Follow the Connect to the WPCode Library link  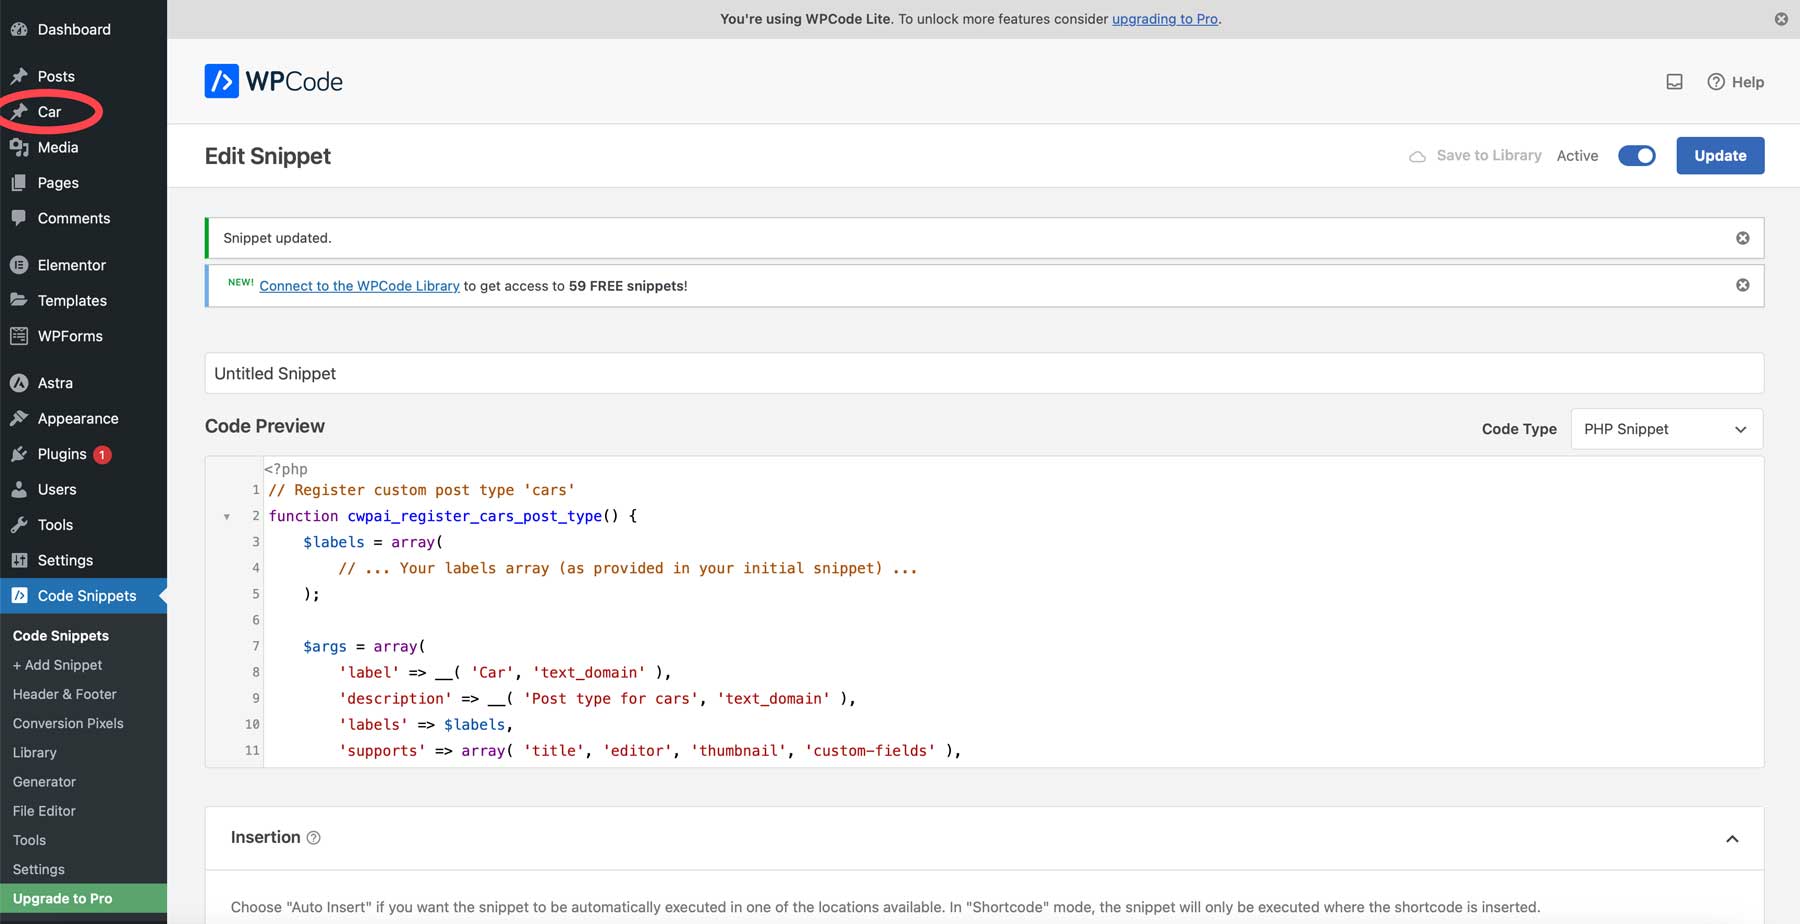(359, 286)
